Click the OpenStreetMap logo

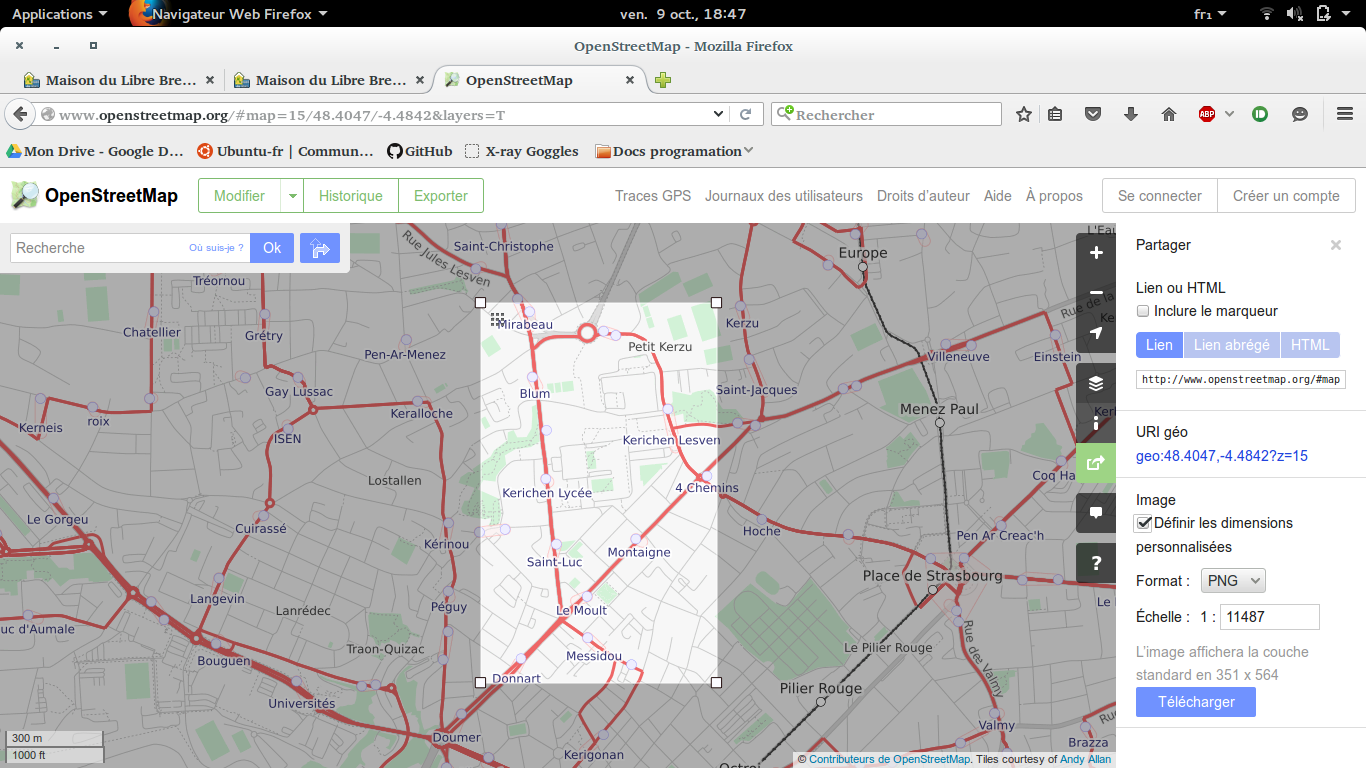click(x=94, y=195)
